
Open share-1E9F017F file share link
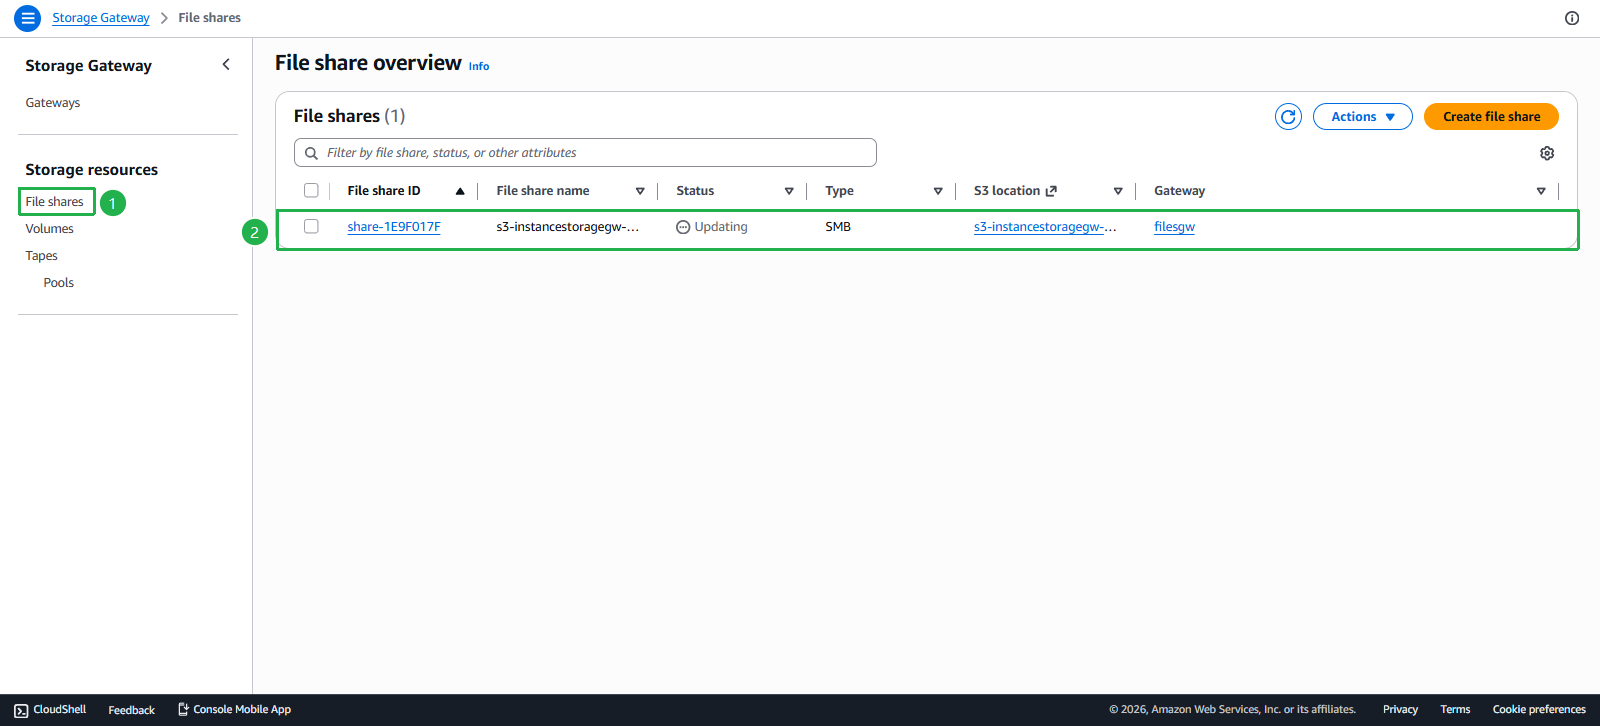pyautogui.click(x=394, y=227)
